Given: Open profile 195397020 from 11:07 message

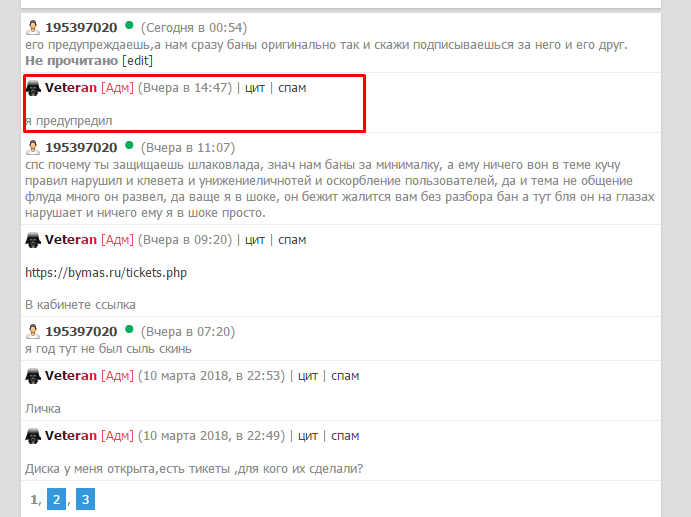Looking at the screenshot, I should click(x=81, y=148).
